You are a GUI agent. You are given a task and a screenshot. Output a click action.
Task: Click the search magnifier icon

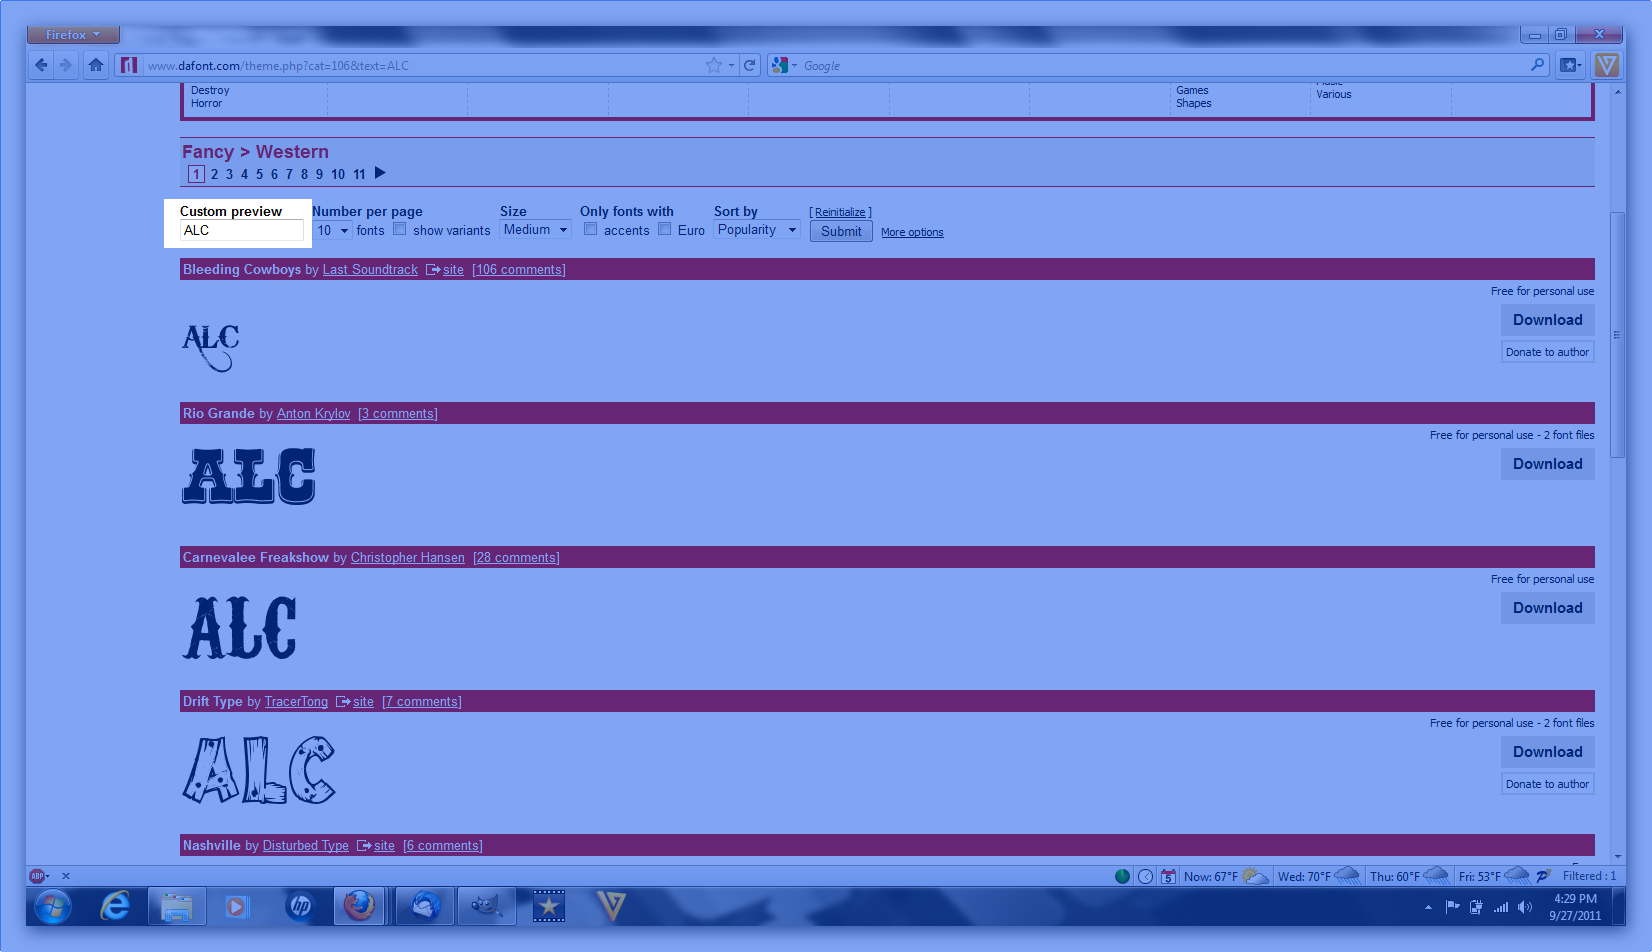1538,65
